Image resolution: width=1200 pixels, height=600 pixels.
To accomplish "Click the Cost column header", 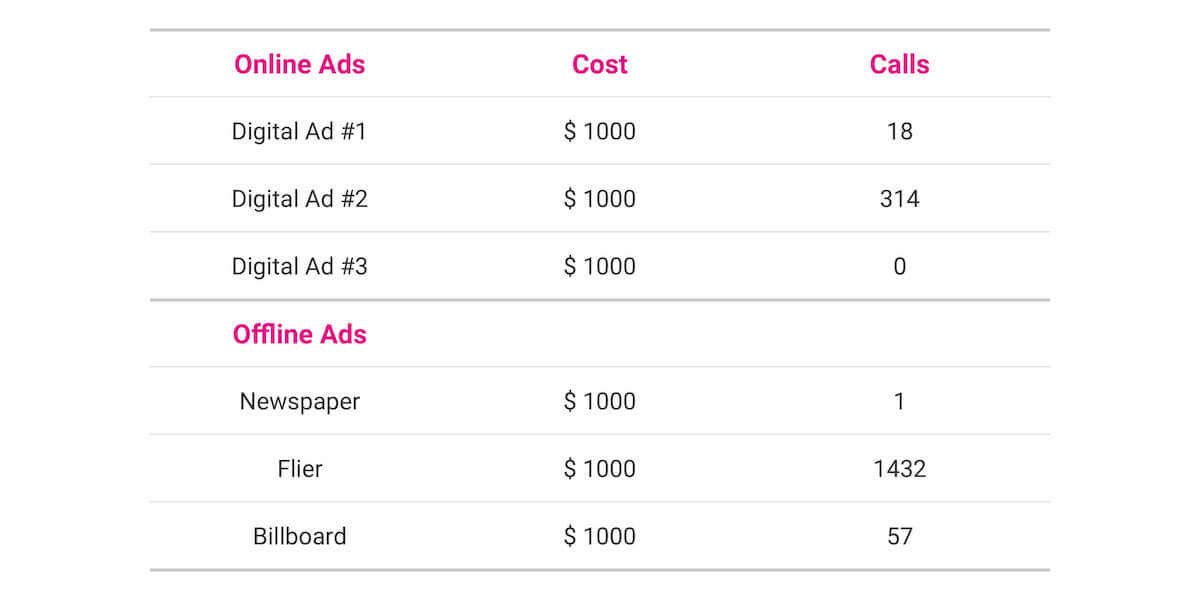I will (599, 65).
